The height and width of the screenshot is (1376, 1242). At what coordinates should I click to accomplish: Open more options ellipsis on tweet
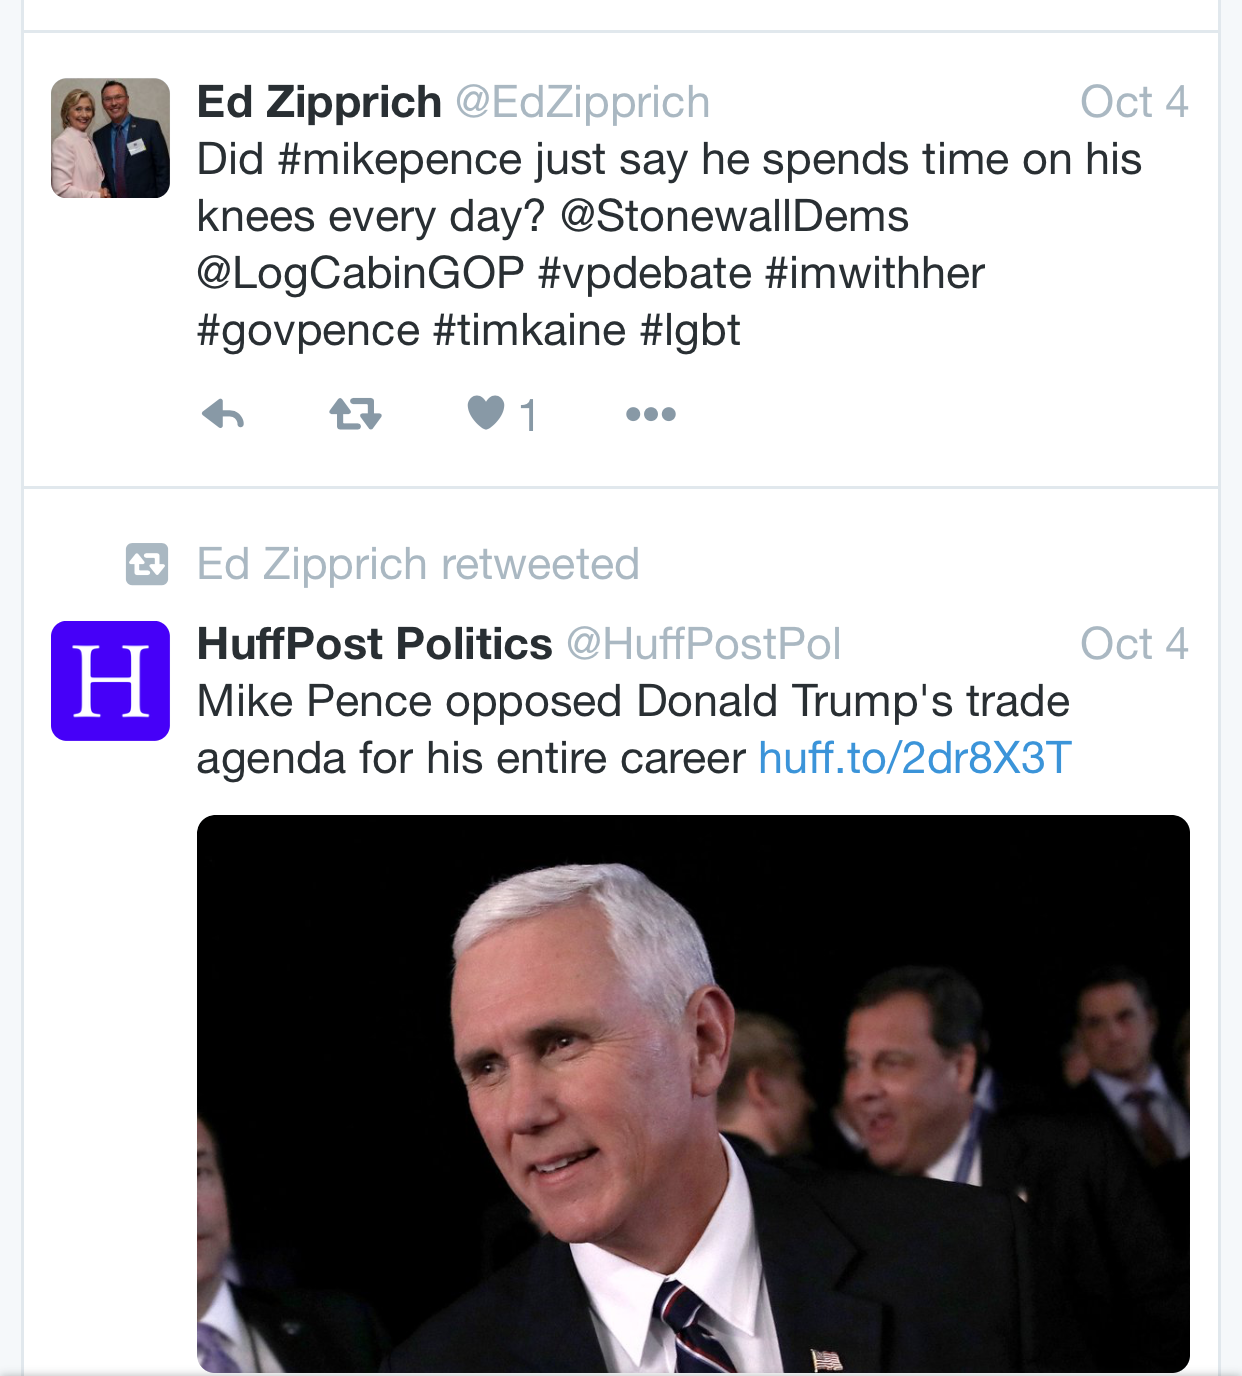point(651,414)
